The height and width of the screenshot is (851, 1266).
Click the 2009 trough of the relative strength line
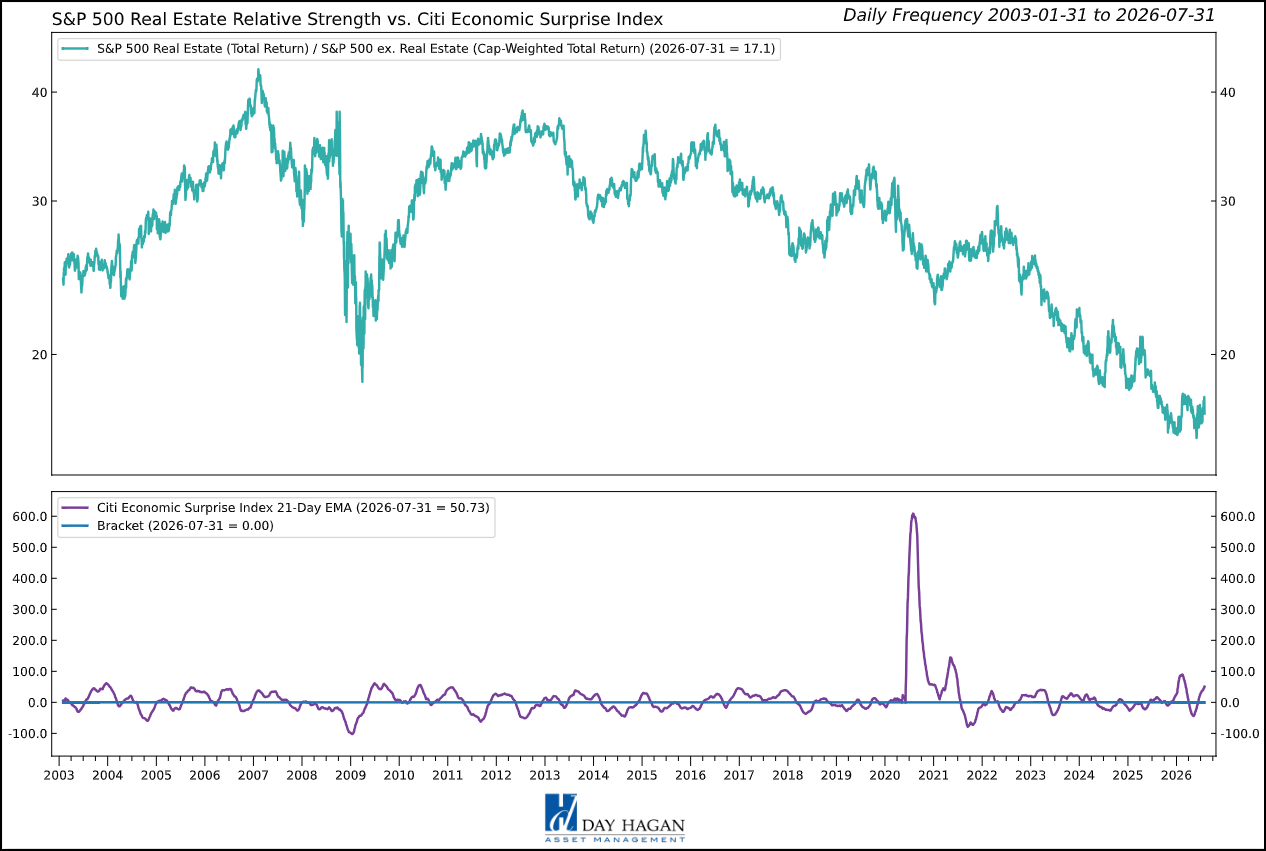point(362,381)
